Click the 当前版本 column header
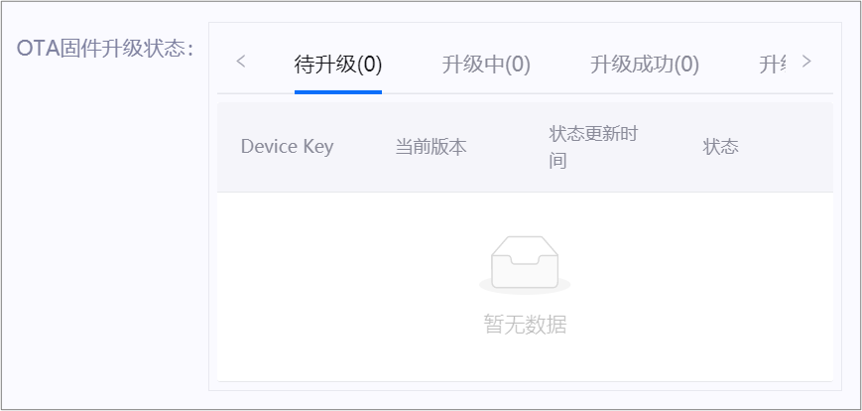Image resolution: width=862 pixels, height=411 pixels. (x=431, y=147)
